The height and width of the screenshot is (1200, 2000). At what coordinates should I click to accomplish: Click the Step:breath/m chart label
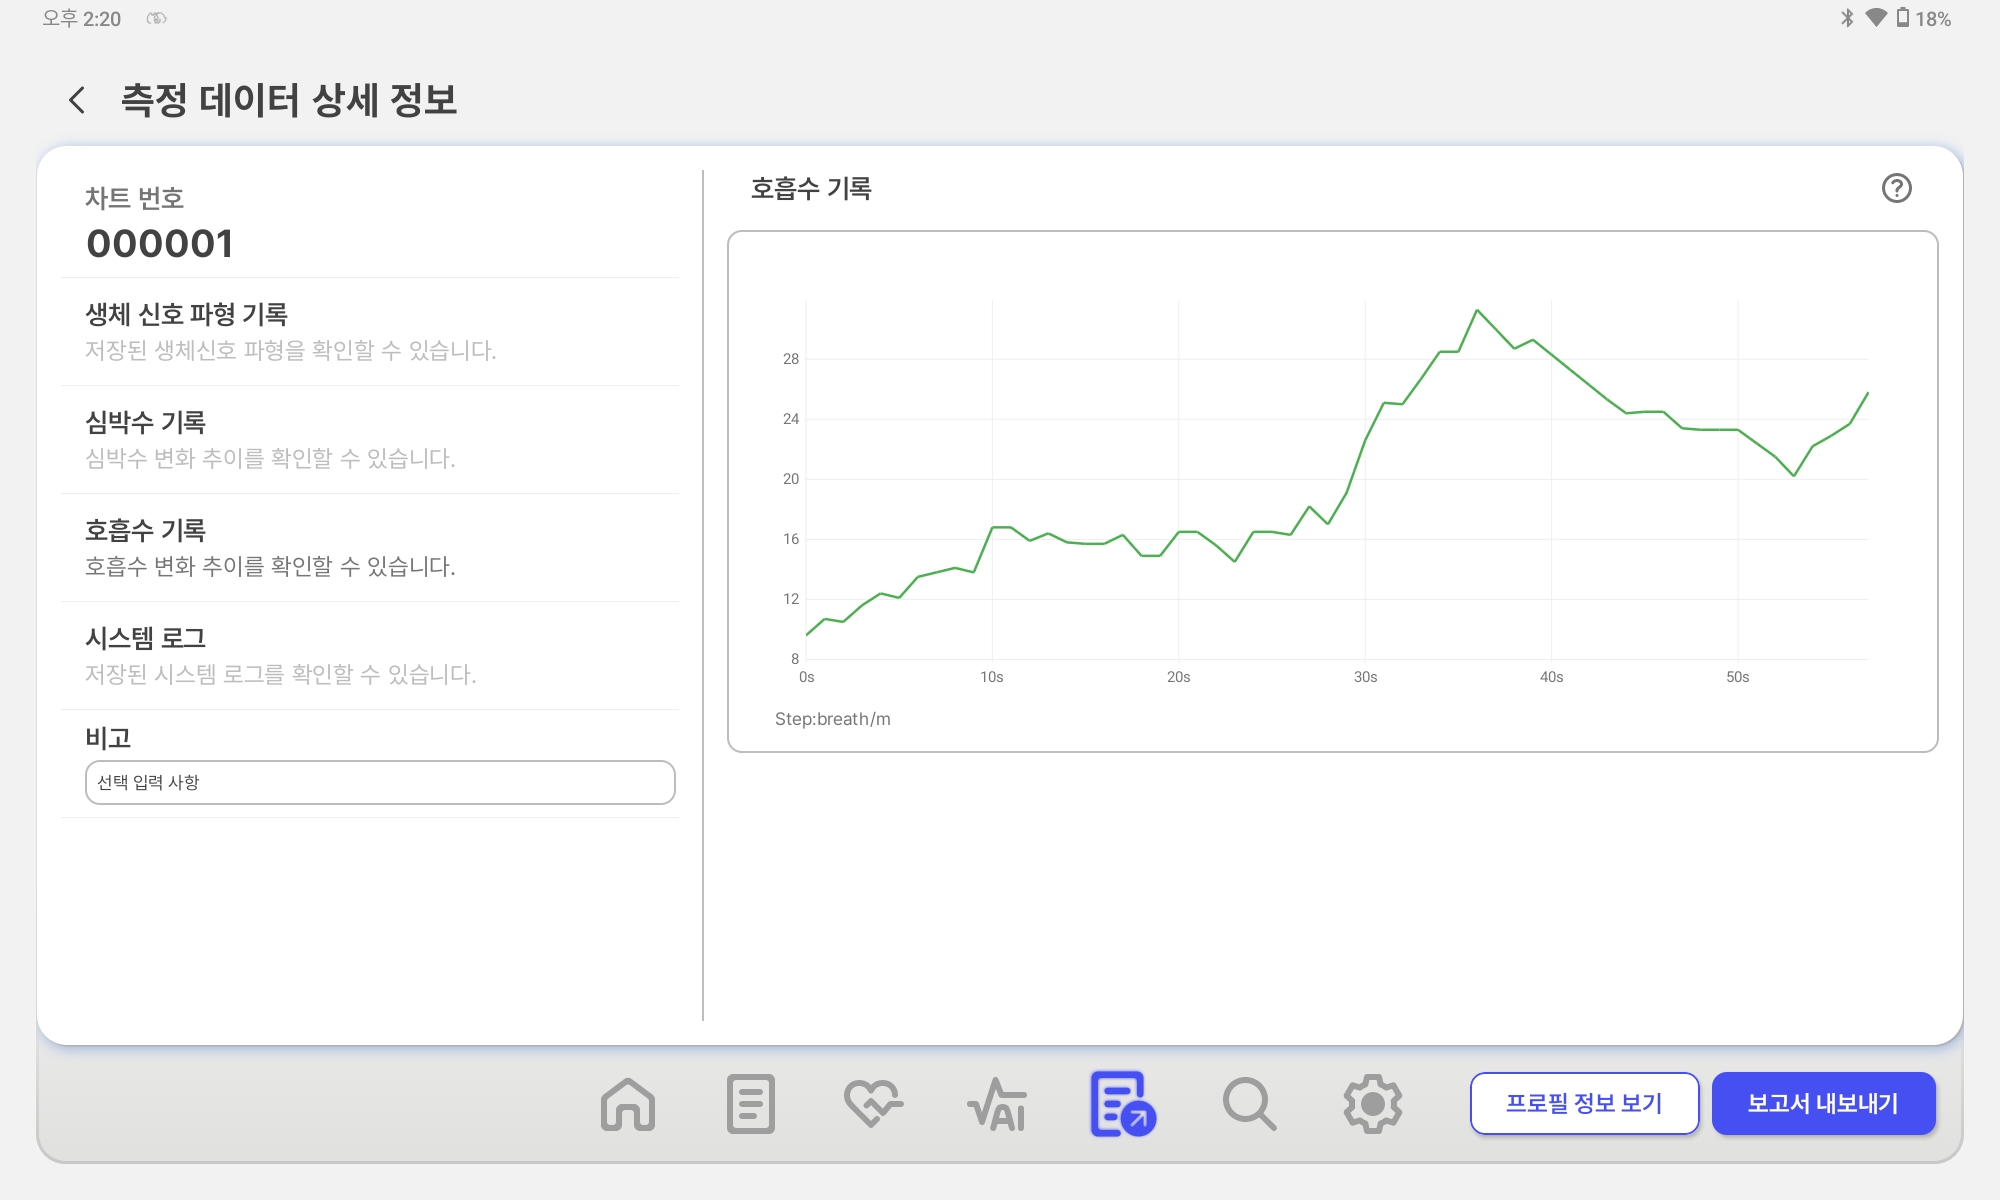[x=832, y=719]
